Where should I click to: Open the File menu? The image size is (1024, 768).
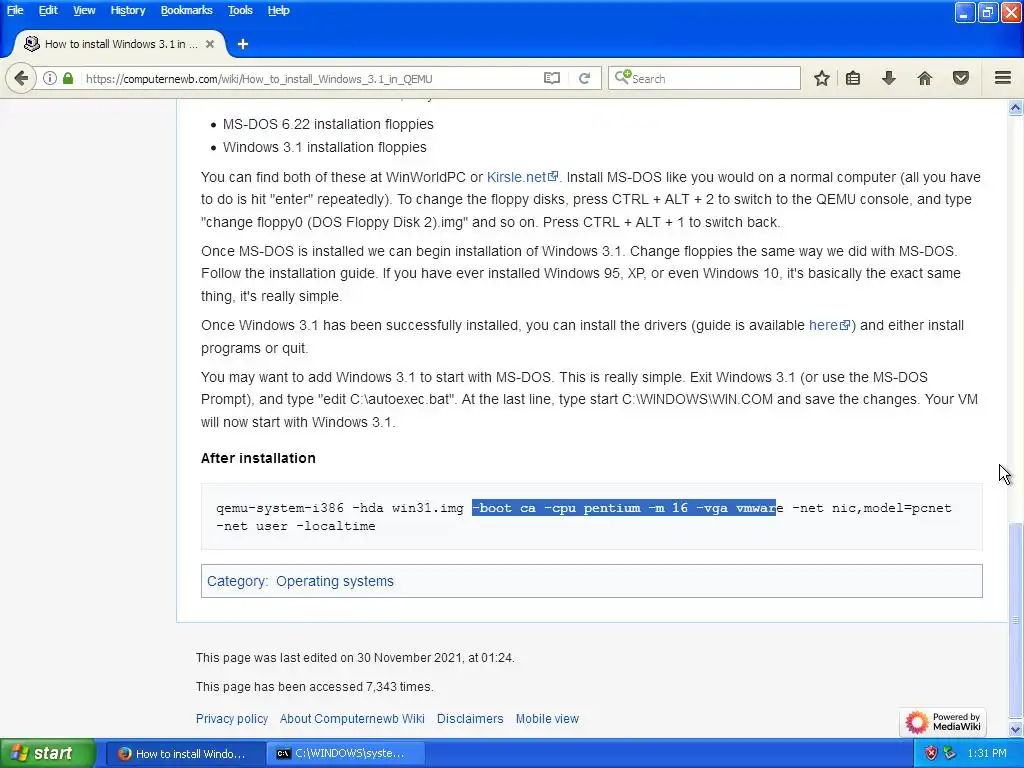coord(15,10)
